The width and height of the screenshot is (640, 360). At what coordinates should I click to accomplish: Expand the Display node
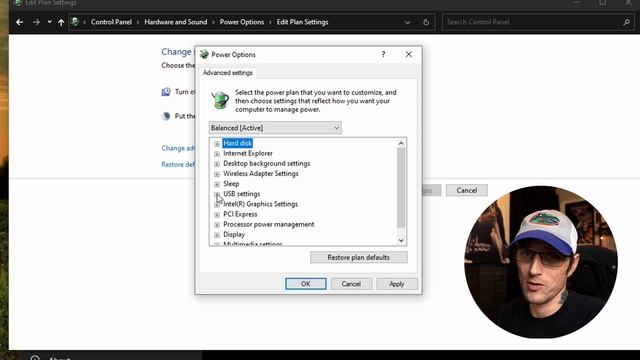click(217, 235)
